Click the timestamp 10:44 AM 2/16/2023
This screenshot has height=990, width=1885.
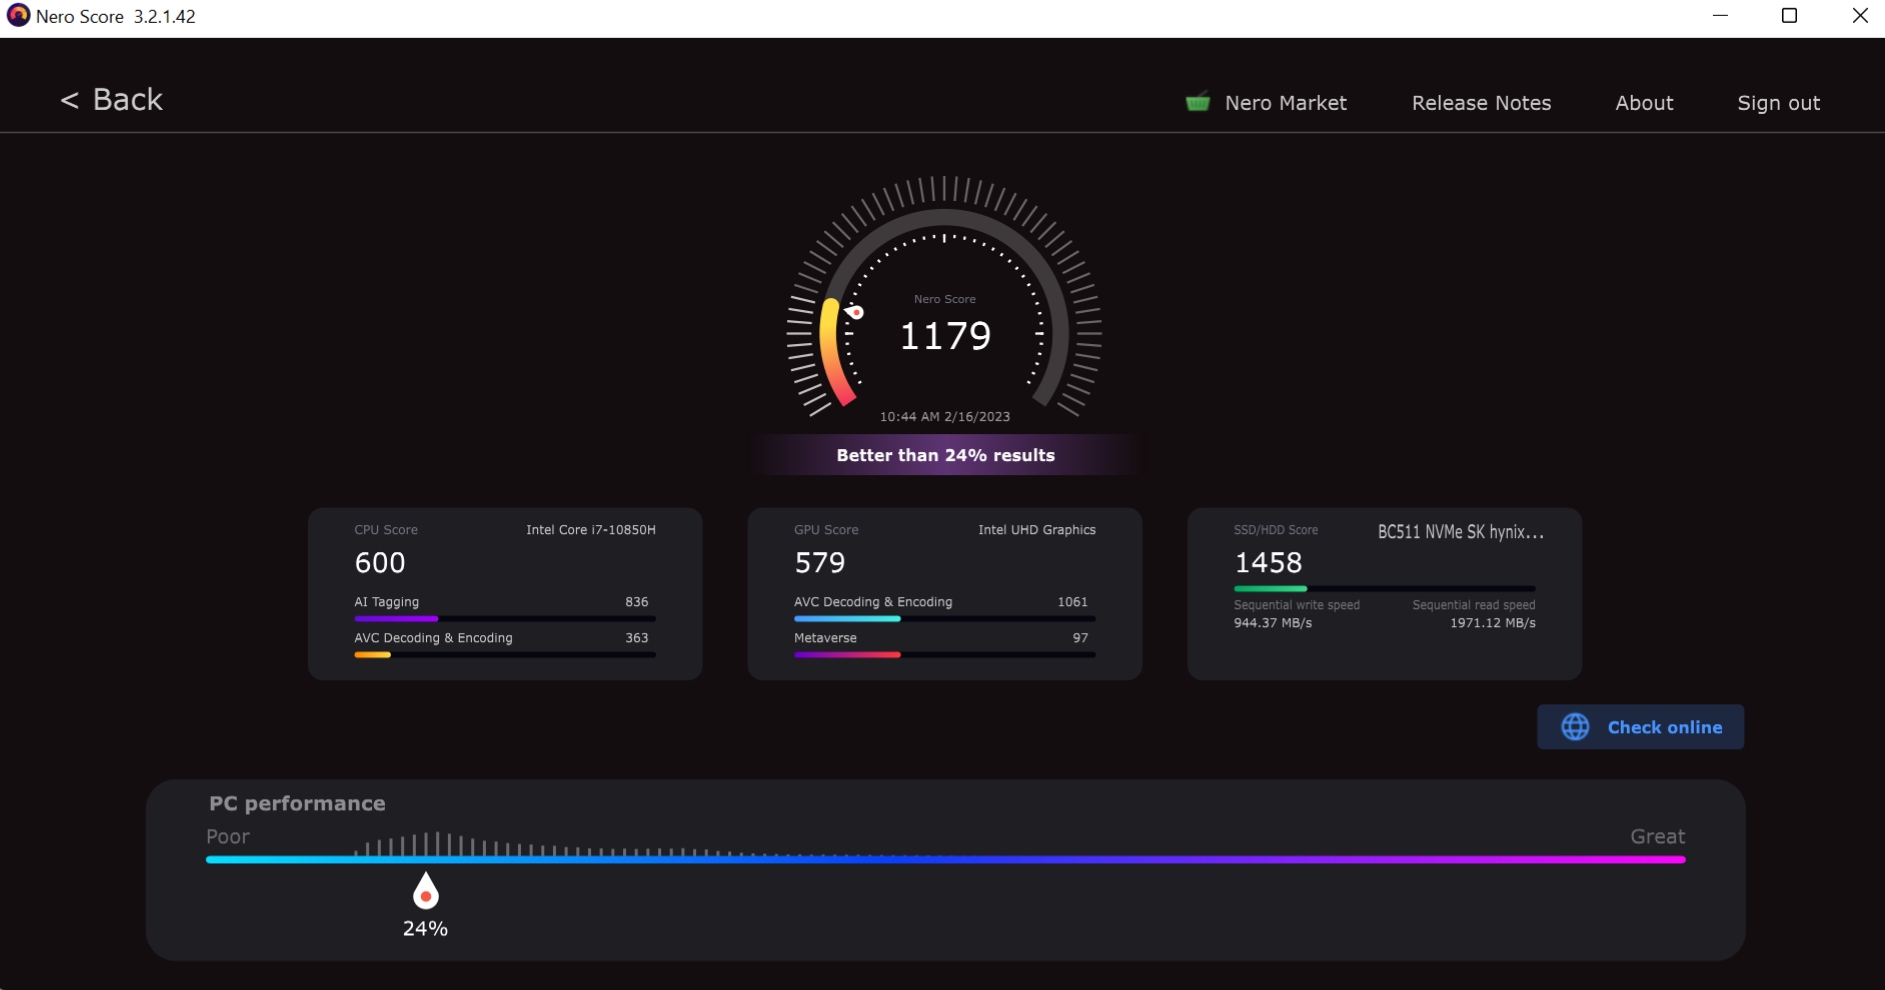[x=945, y=417]
